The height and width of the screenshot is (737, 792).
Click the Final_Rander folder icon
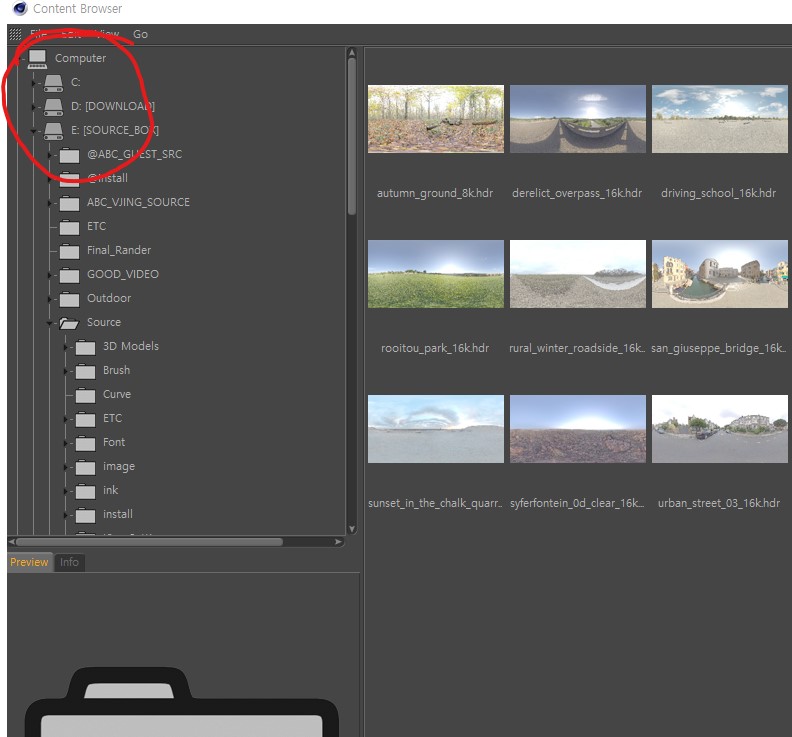(69, 251)
